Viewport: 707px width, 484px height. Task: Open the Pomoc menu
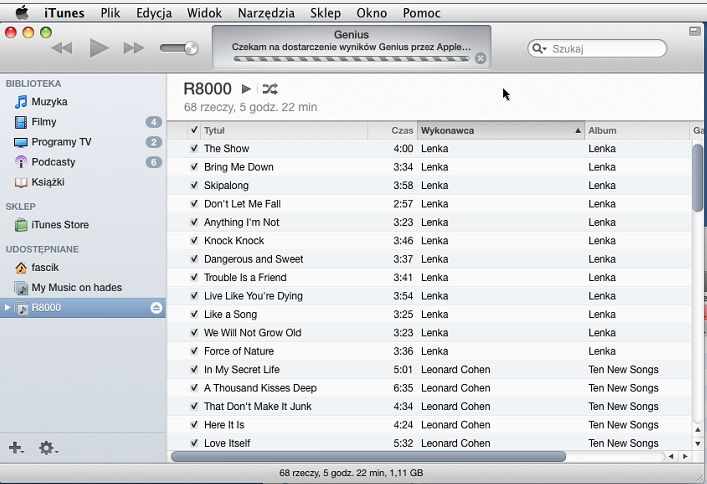[x=422, y=13]
